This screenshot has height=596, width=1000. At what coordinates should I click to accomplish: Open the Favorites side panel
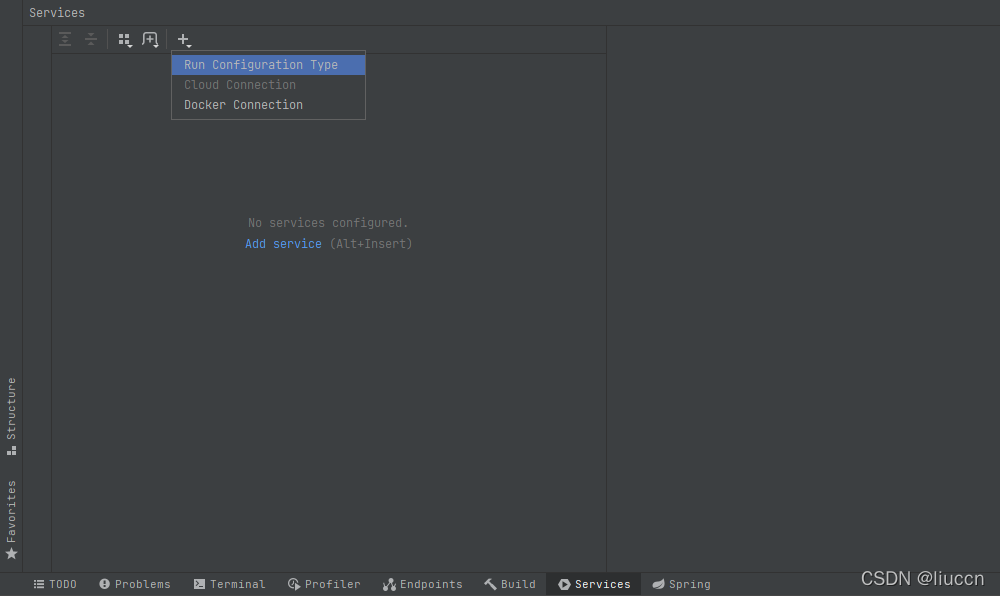(x=11, y=520)
